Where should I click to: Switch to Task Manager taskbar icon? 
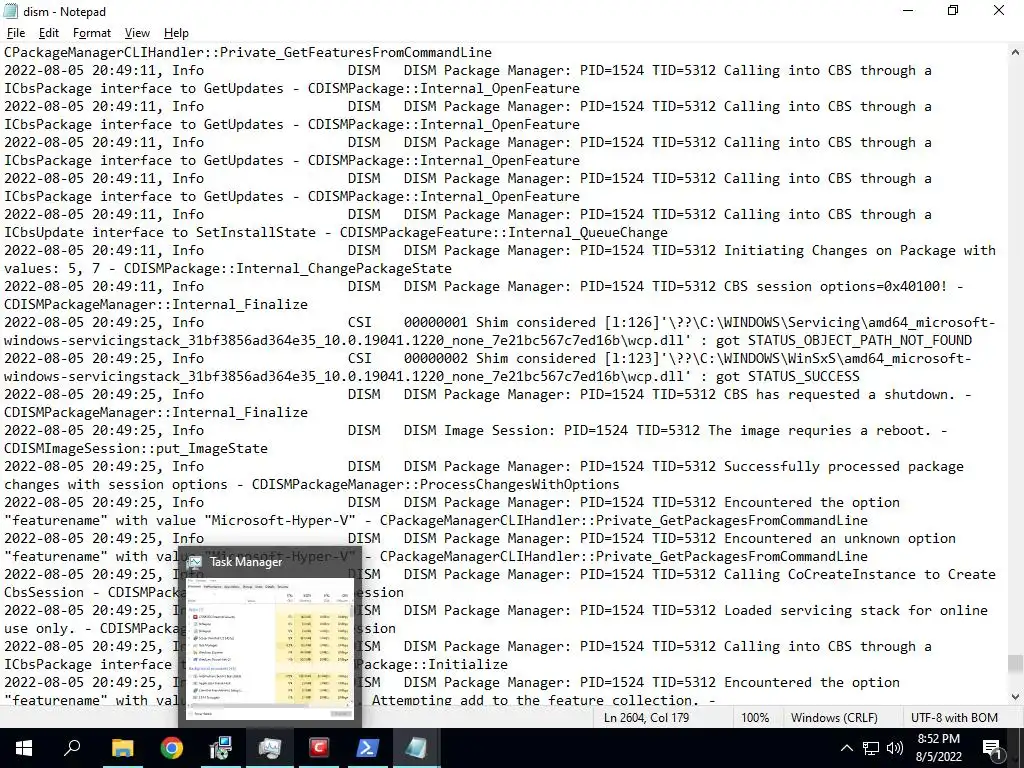click(270, 748)
